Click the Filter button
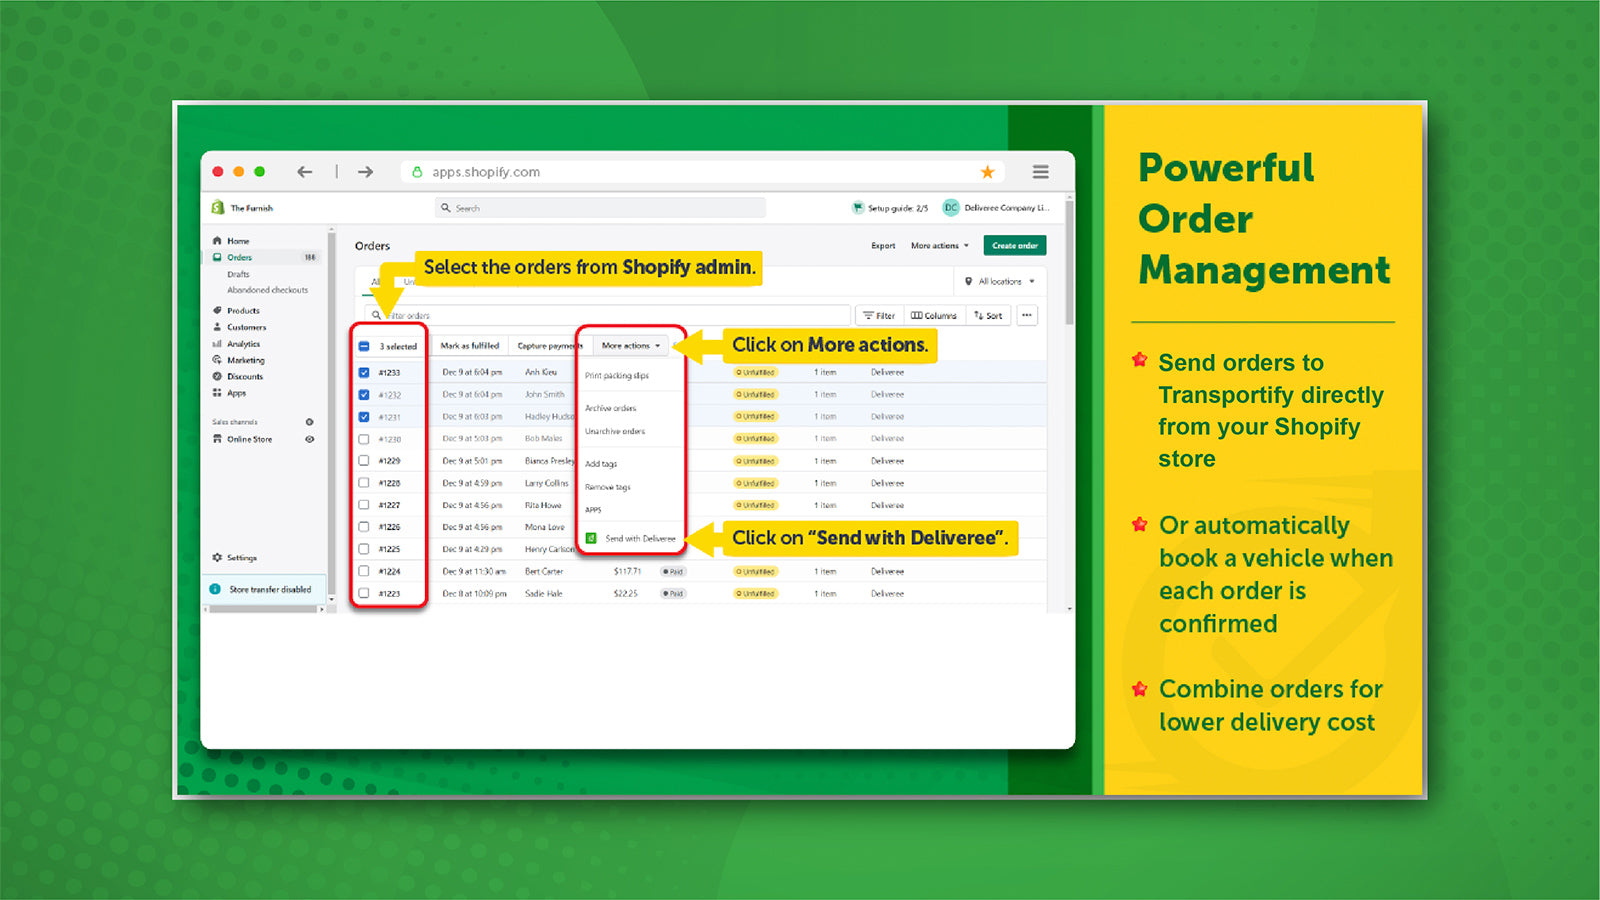 879,315
